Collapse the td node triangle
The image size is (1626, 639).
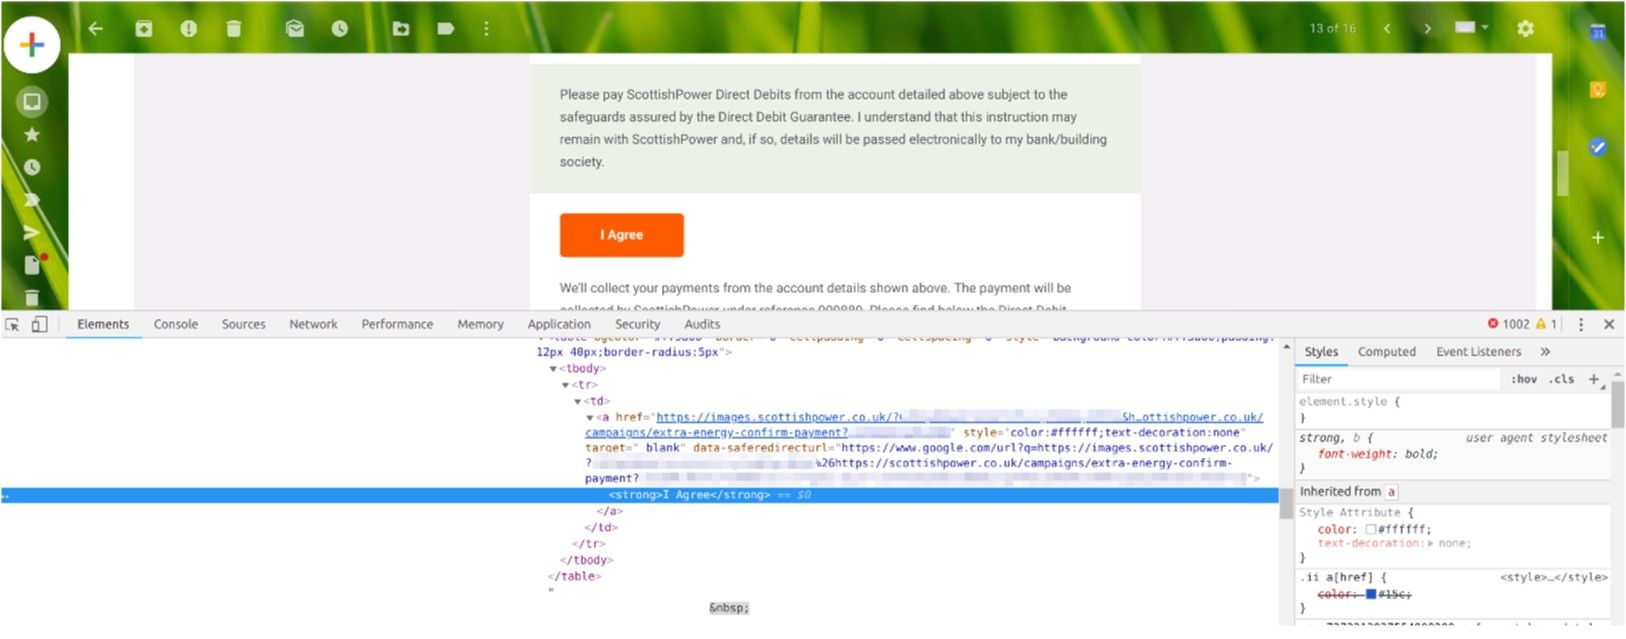click(577, 401)
